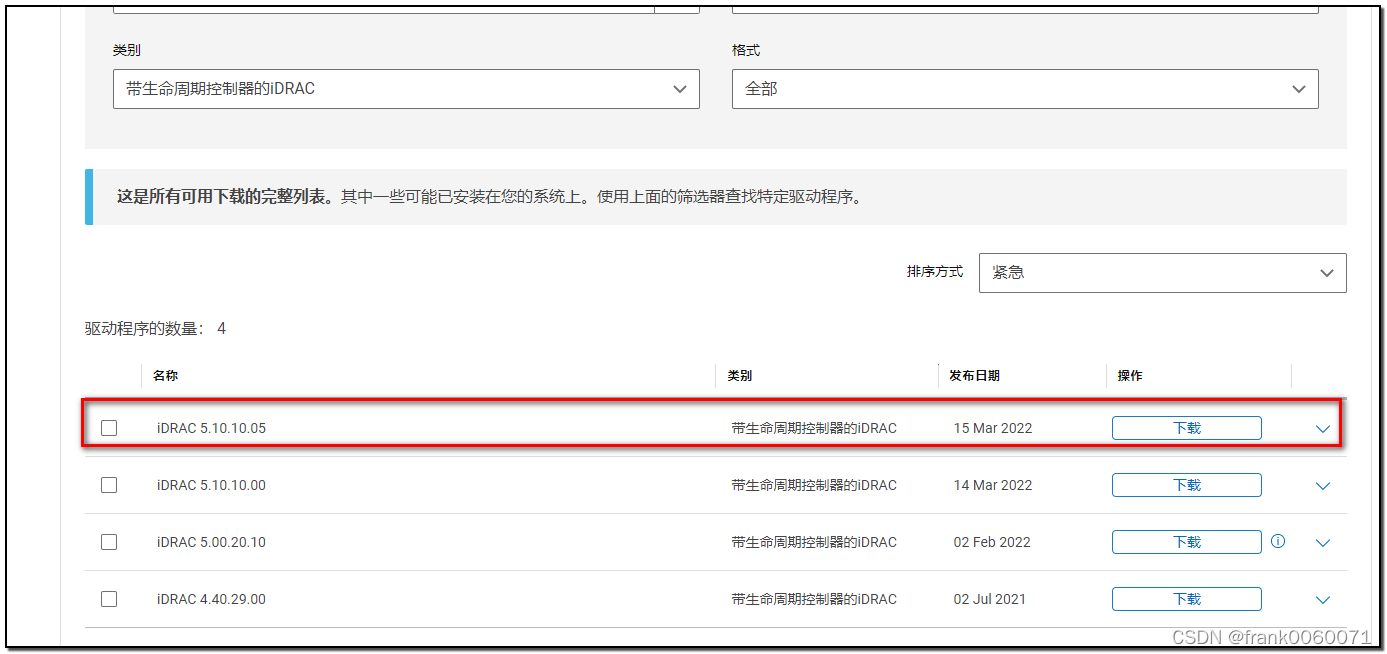Click the 发布日期 column header
This screenshot has height=654, width=1387.
(975, 376)
